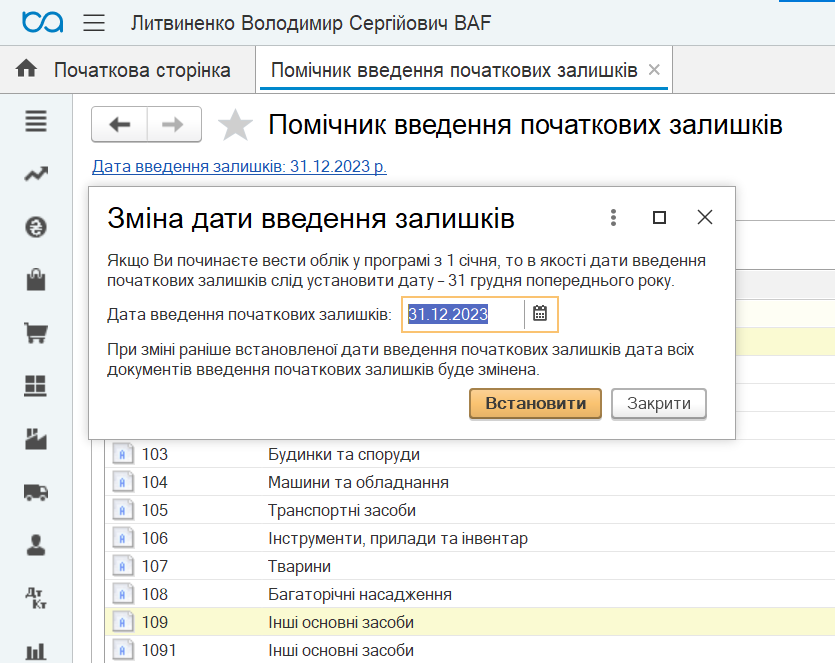Open the Дата введення залишків: 31.12.2023 link

[x=239, y=166]
